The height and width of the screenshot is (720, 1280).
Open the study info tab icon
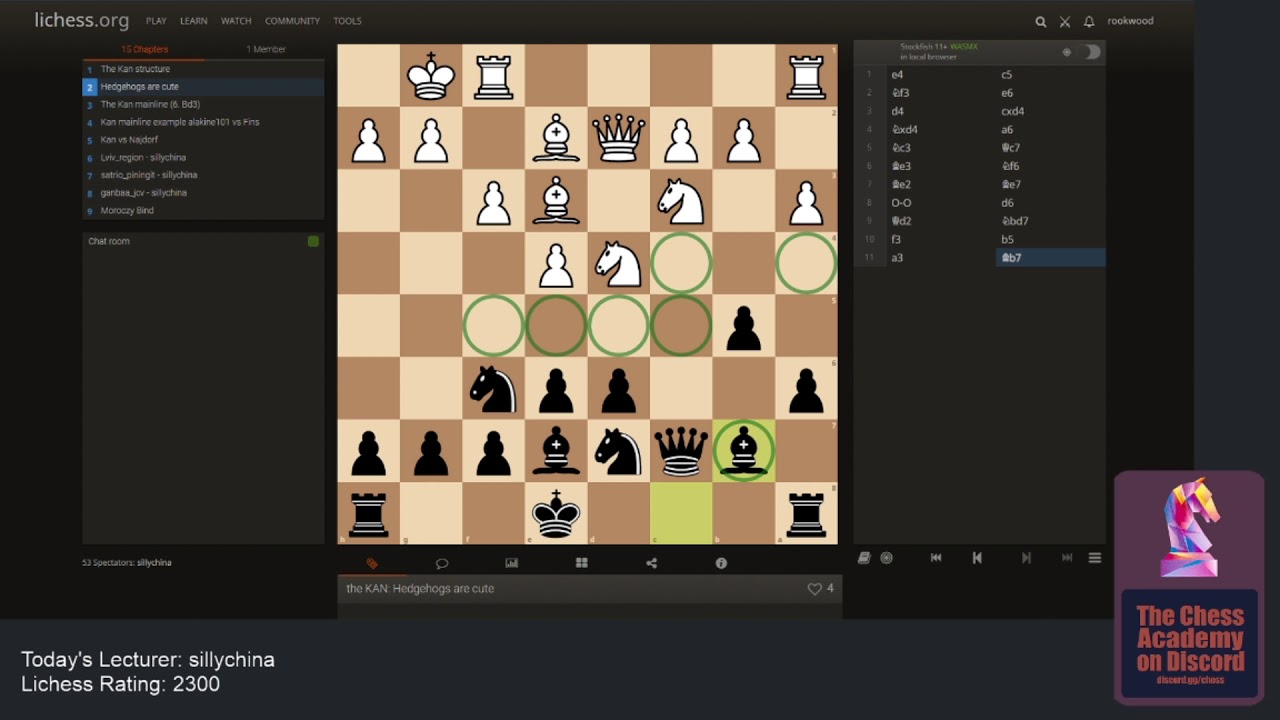[721, 563]
